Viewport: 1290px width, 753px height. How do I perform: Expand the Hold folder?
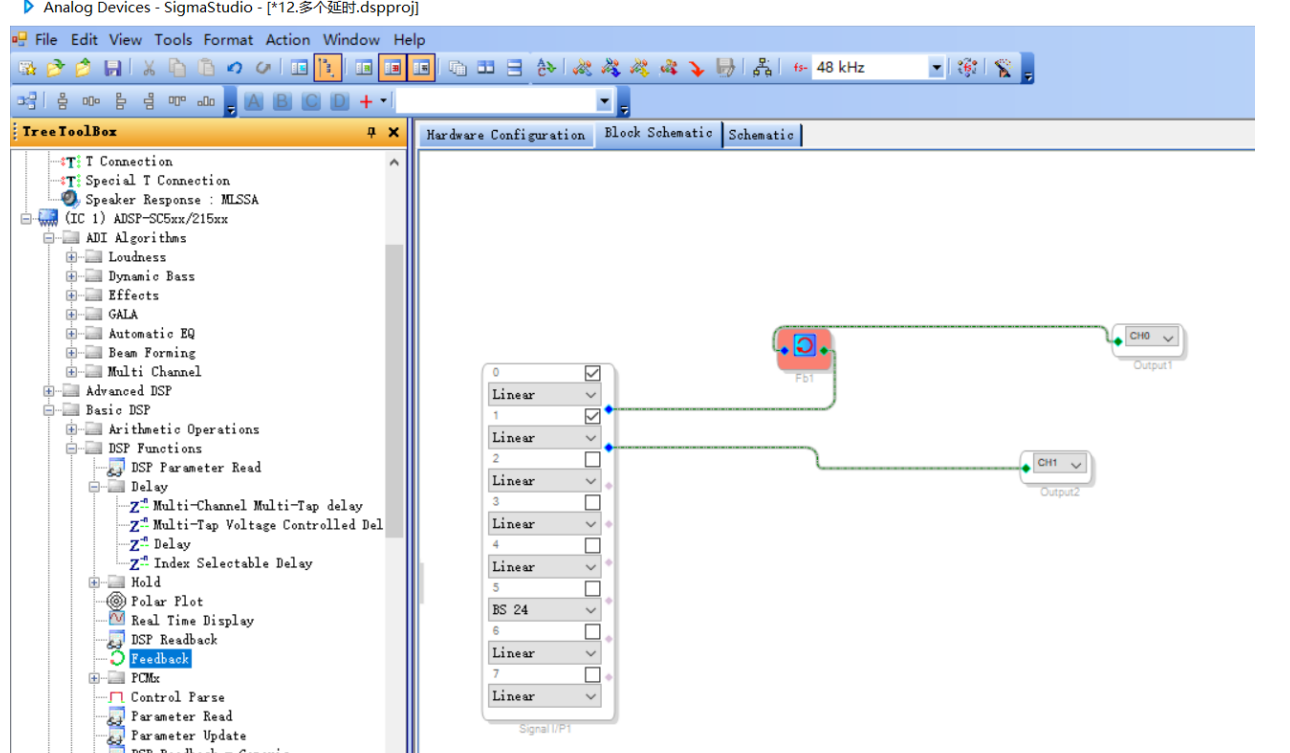pyautogui.click(x=95, y=582)
